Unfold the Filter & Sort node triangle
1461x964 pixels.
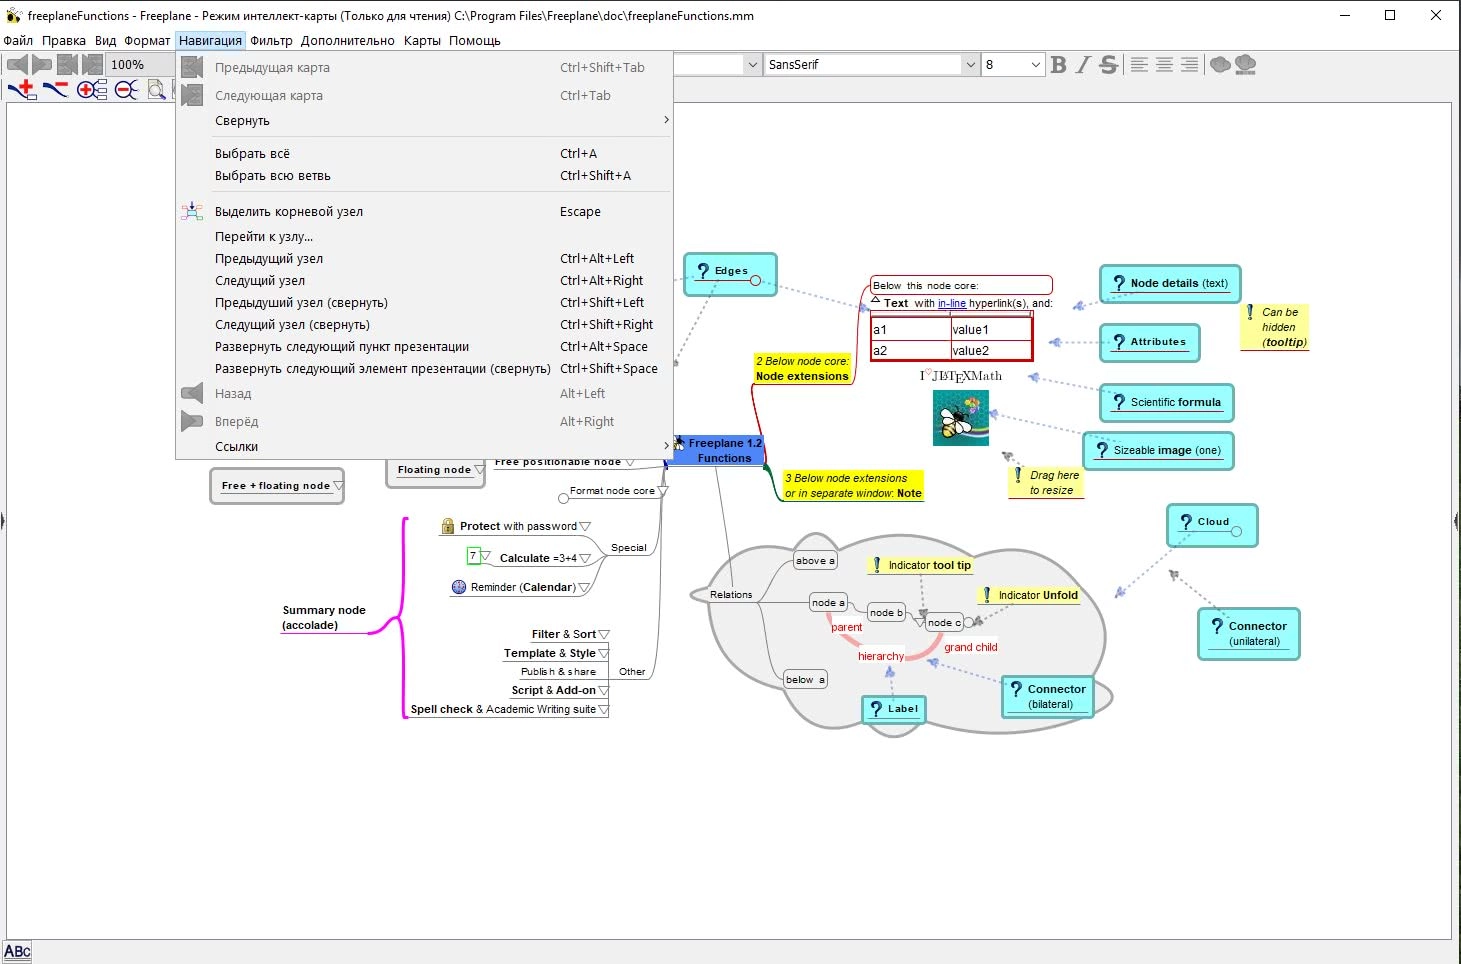pos(604,635)
